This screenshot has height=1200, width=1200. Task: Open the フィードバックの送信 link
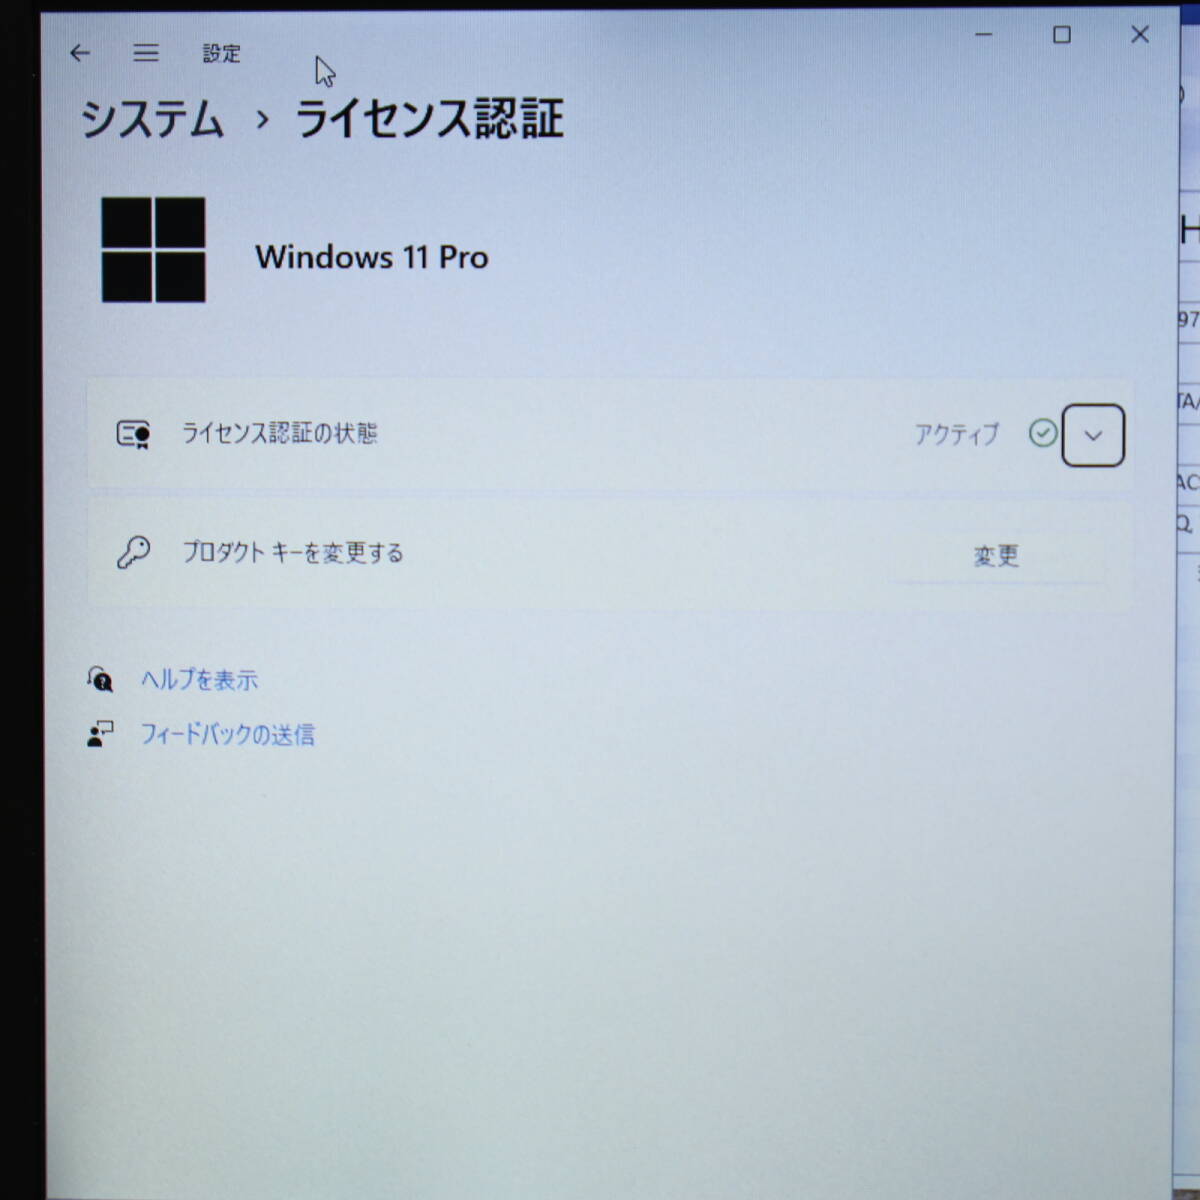click(227, 735)
